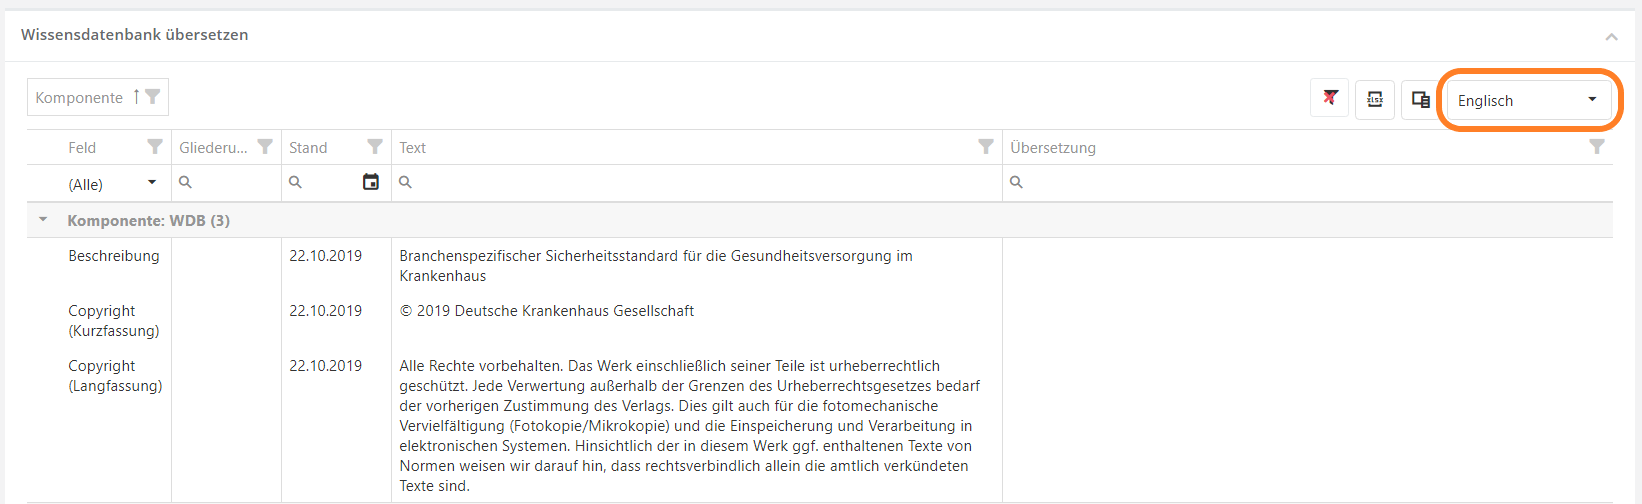Collapse the Komponente: WDB group
This screenshot has width=1642, height=504.
43,220
